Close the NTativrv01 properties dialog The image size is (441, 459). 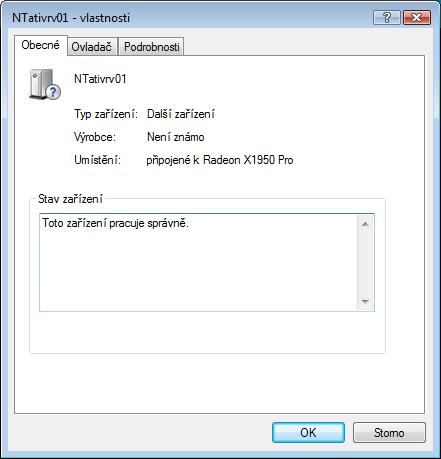(417, 17)
